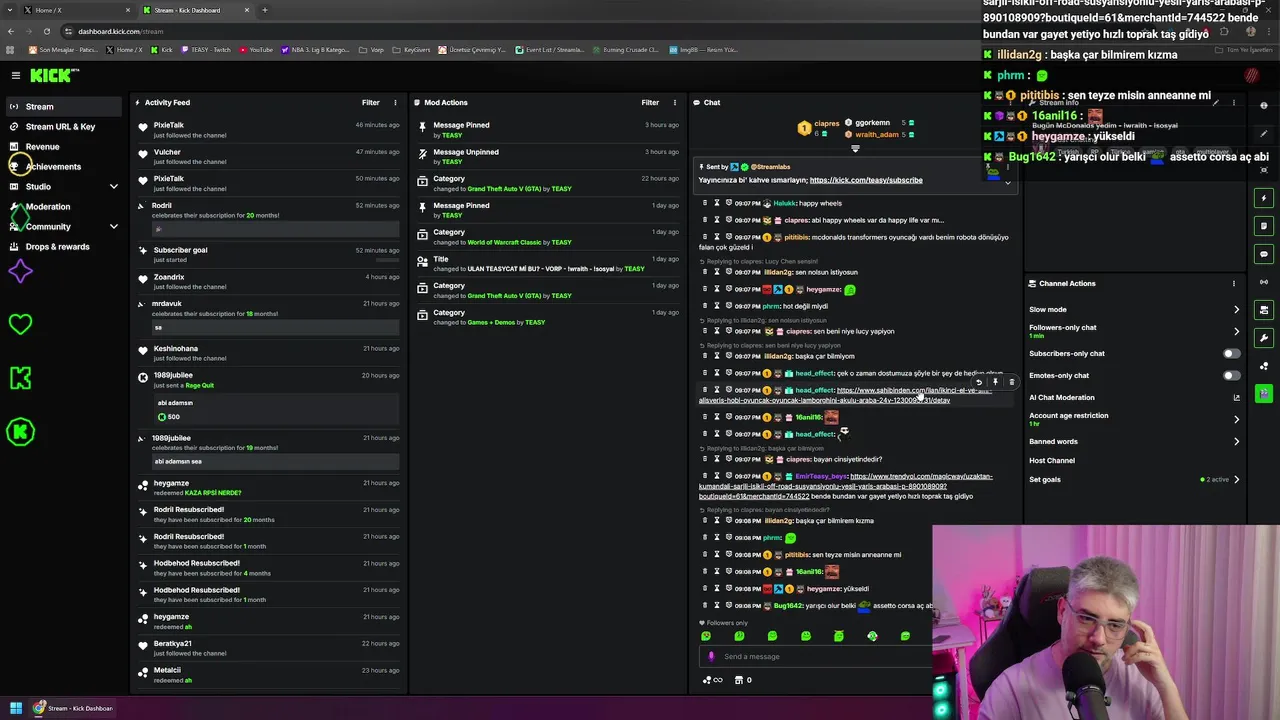Viewport: 1280px width, 720px height.
Task: Pin head_effect's hovered message
Action: click(x=995, y=382)
